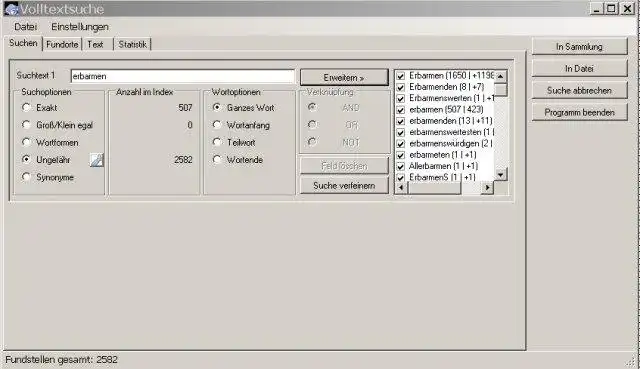
Task: Uncheck the Erbarmenswerten list entry
Action: 400,98
